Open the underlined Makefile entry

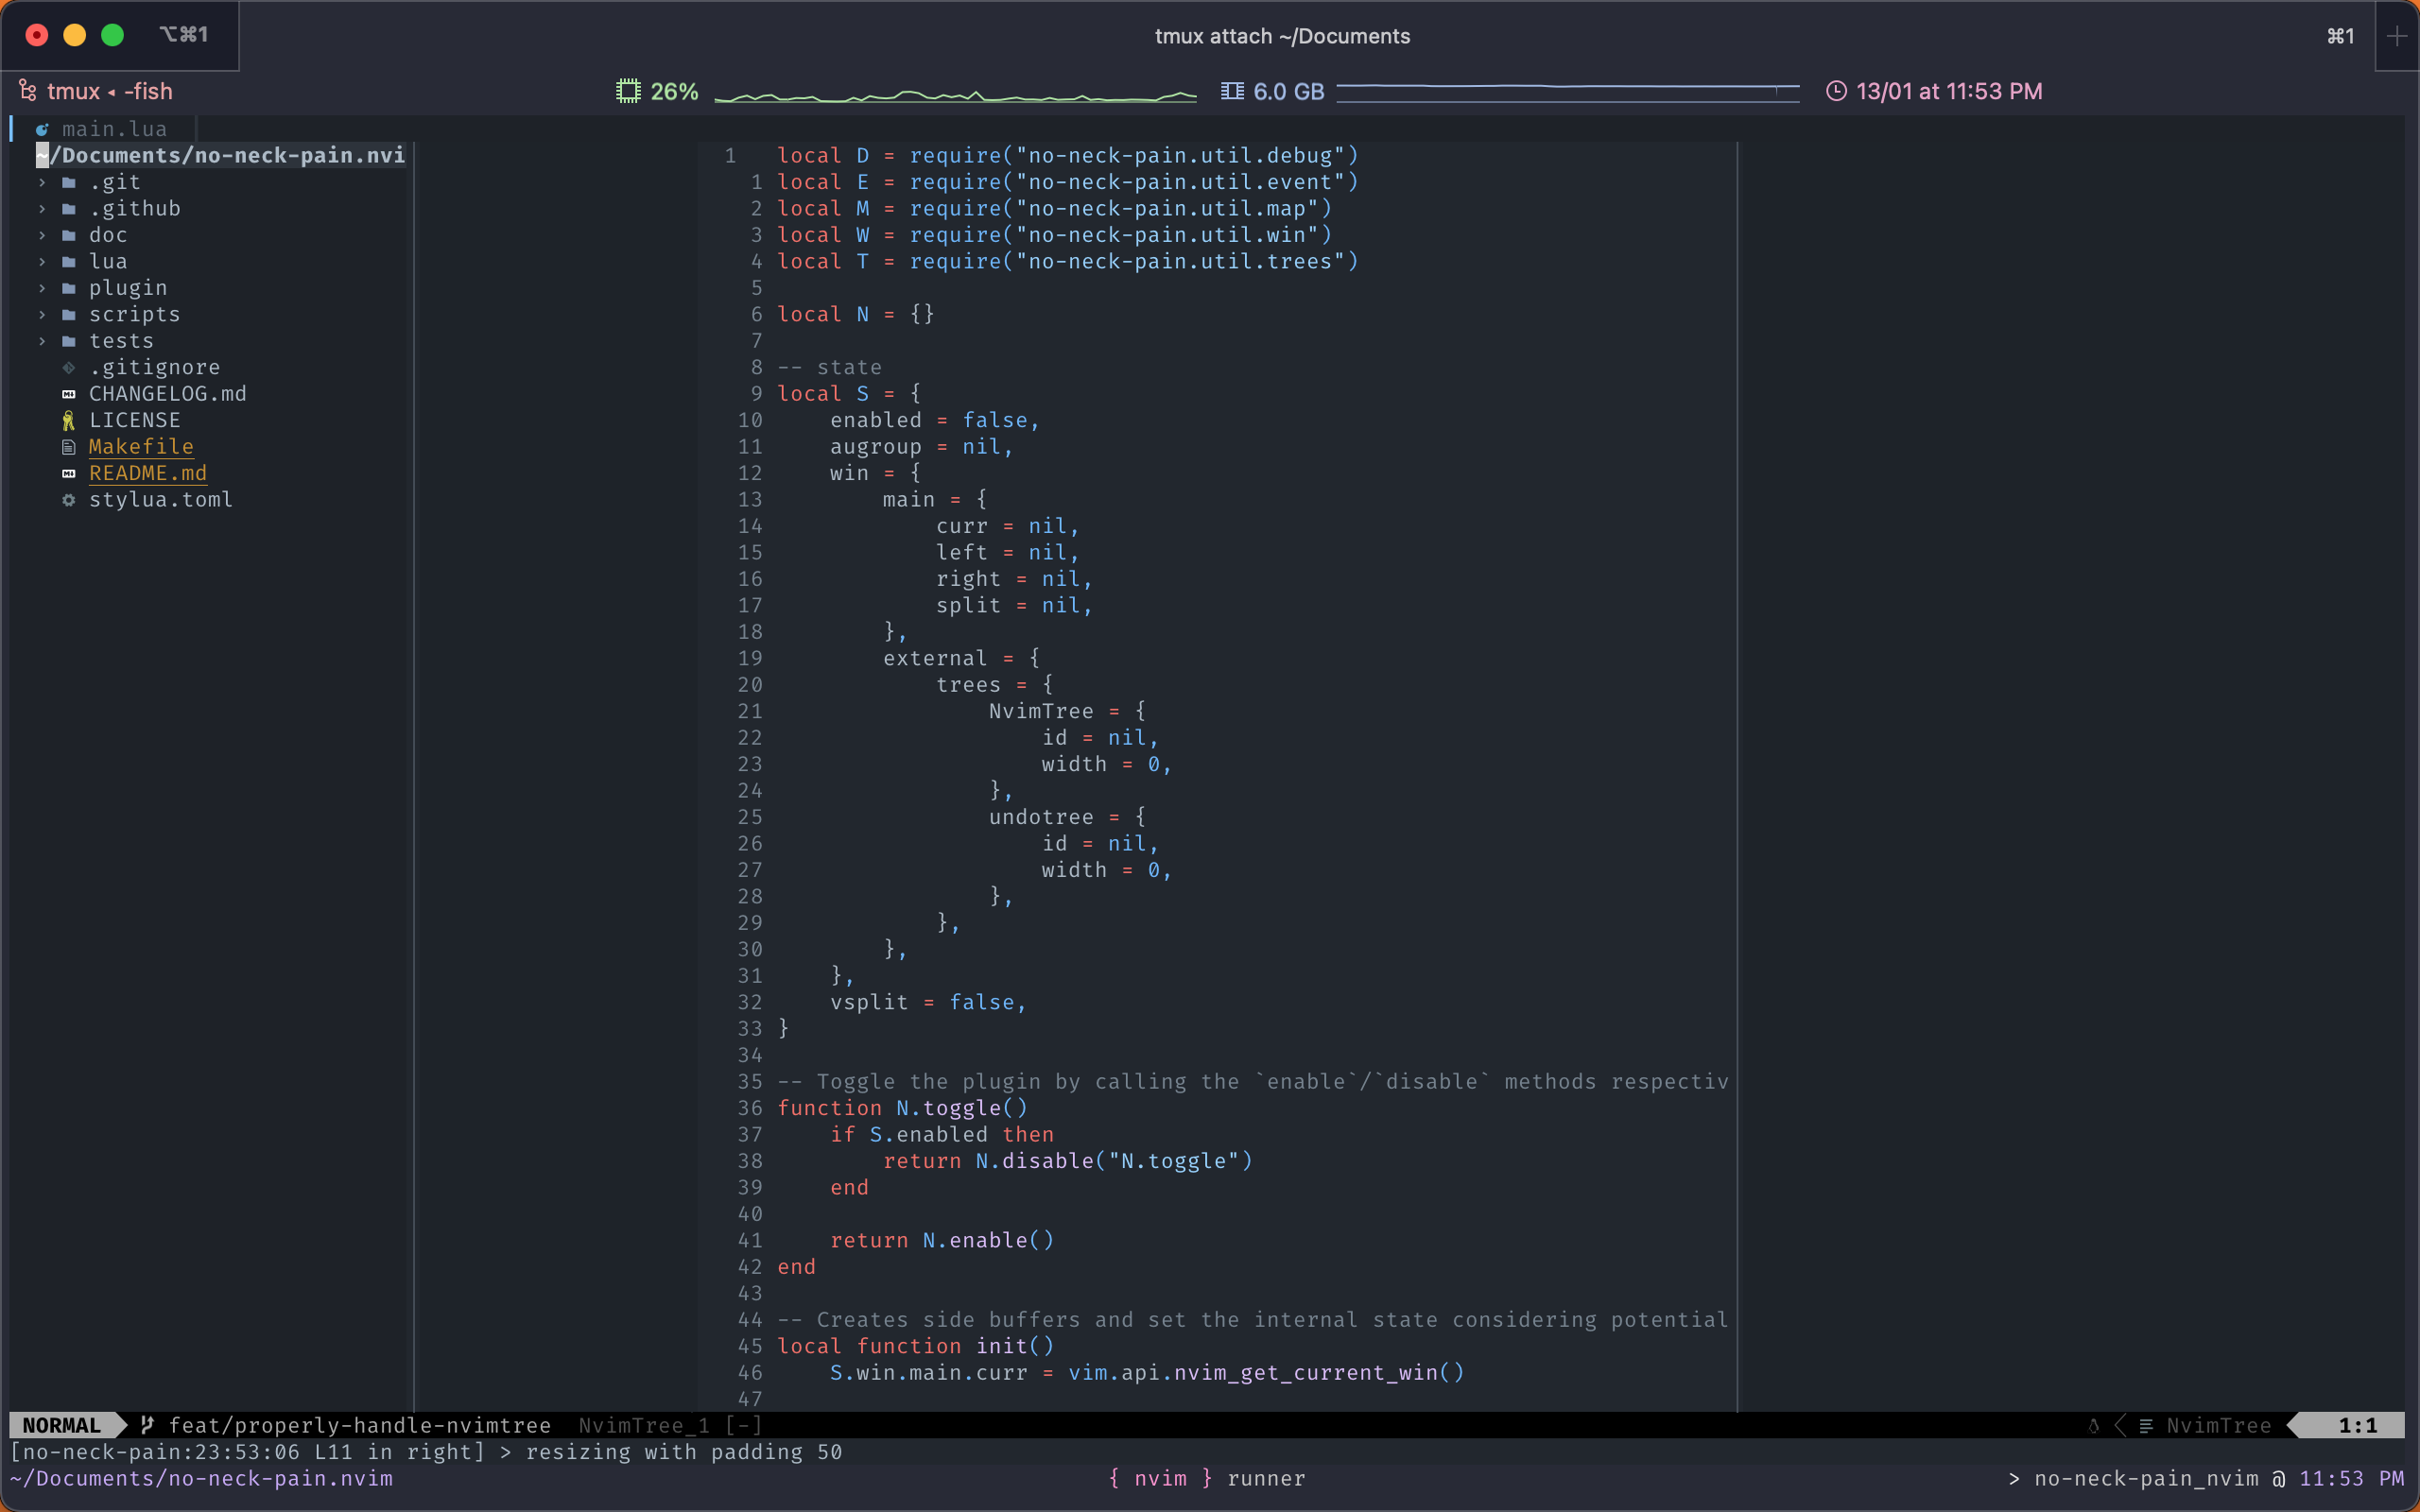click(141, 447)
